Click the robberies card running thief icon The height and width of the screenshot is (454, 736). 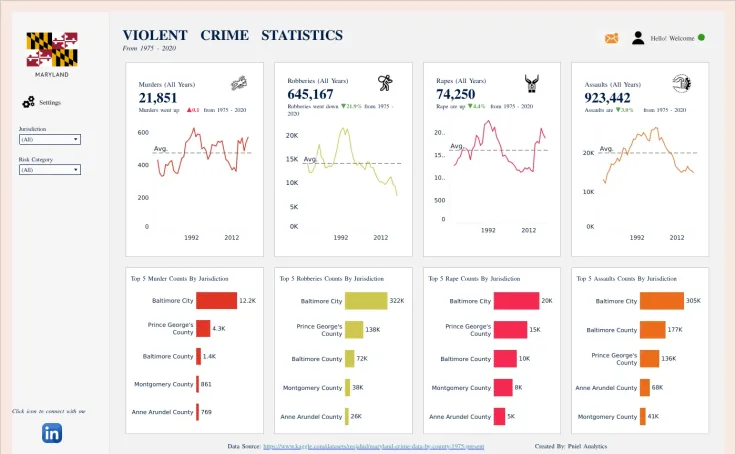[x=385, y=83]
